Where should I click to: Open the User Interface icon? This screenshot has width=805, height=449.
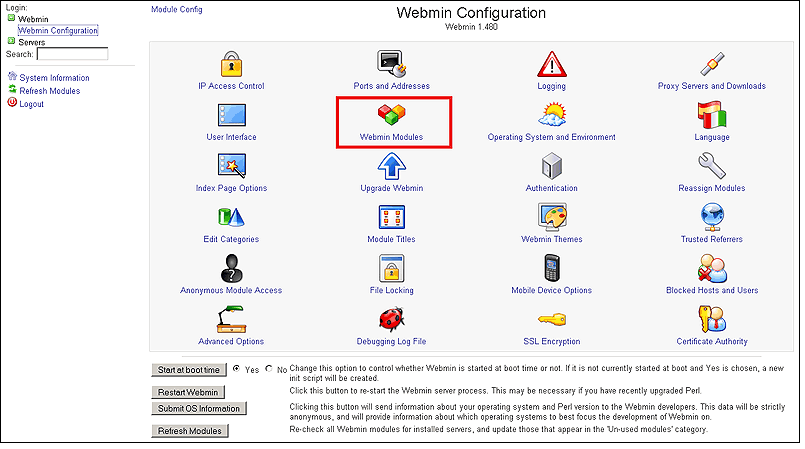click(x=232, y=115)
